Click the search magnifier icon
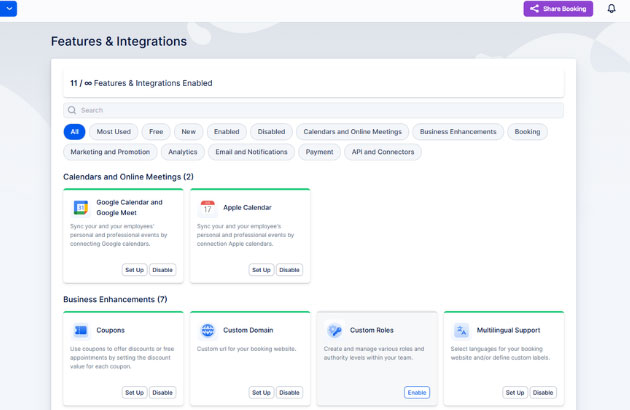 [x=72, y=110]
